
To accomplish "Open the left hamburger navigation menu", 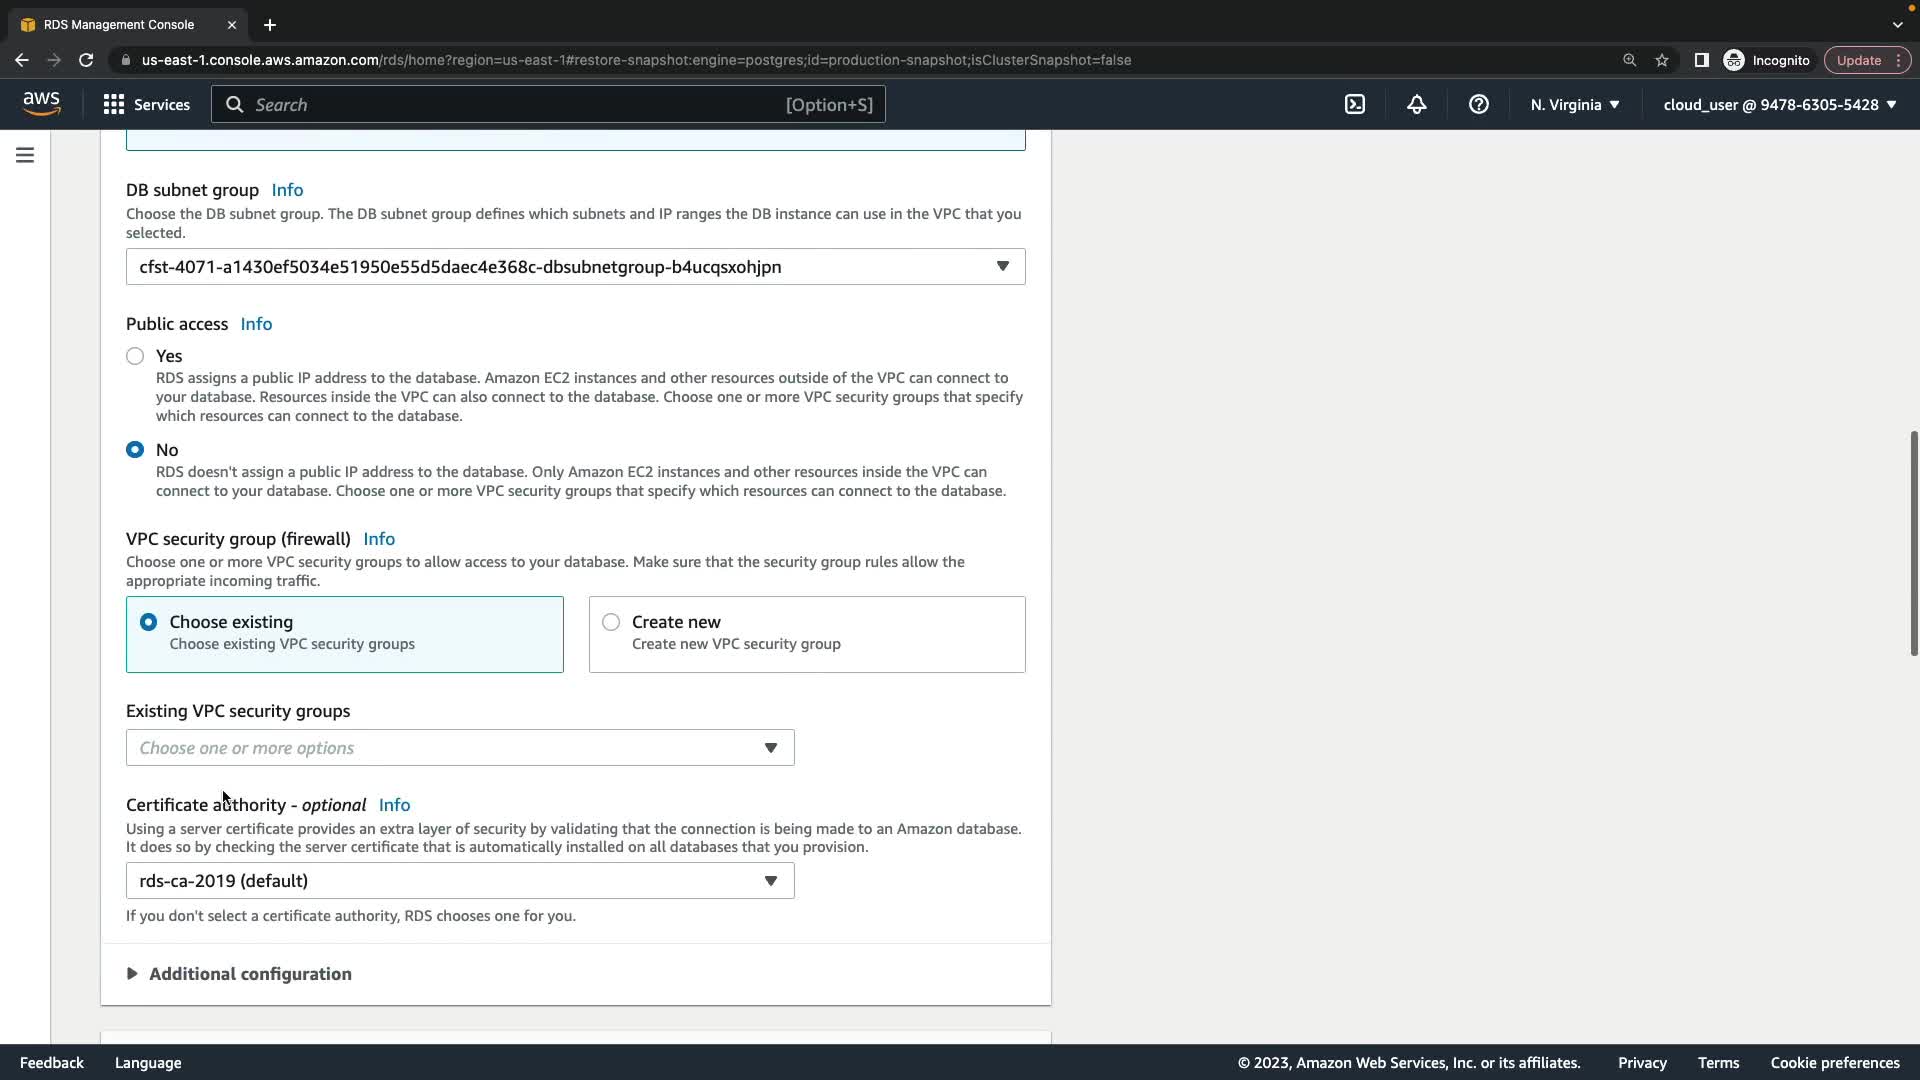I will point(25,155).
